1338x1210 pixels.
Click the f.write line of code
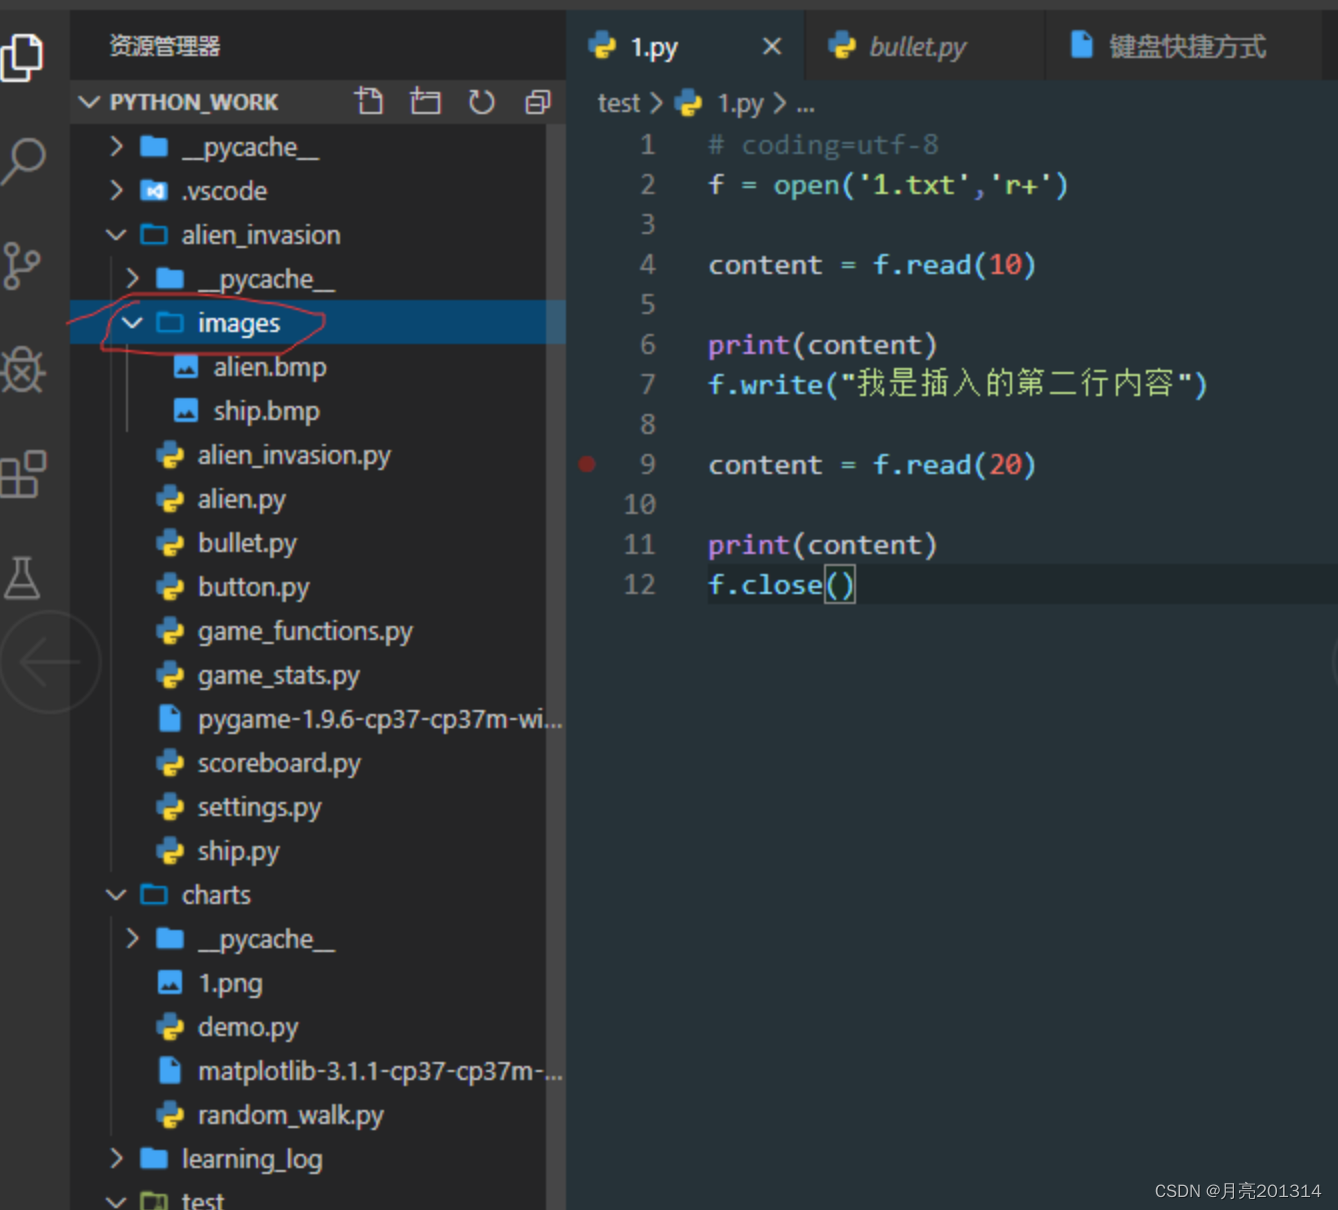click(958, 384)
